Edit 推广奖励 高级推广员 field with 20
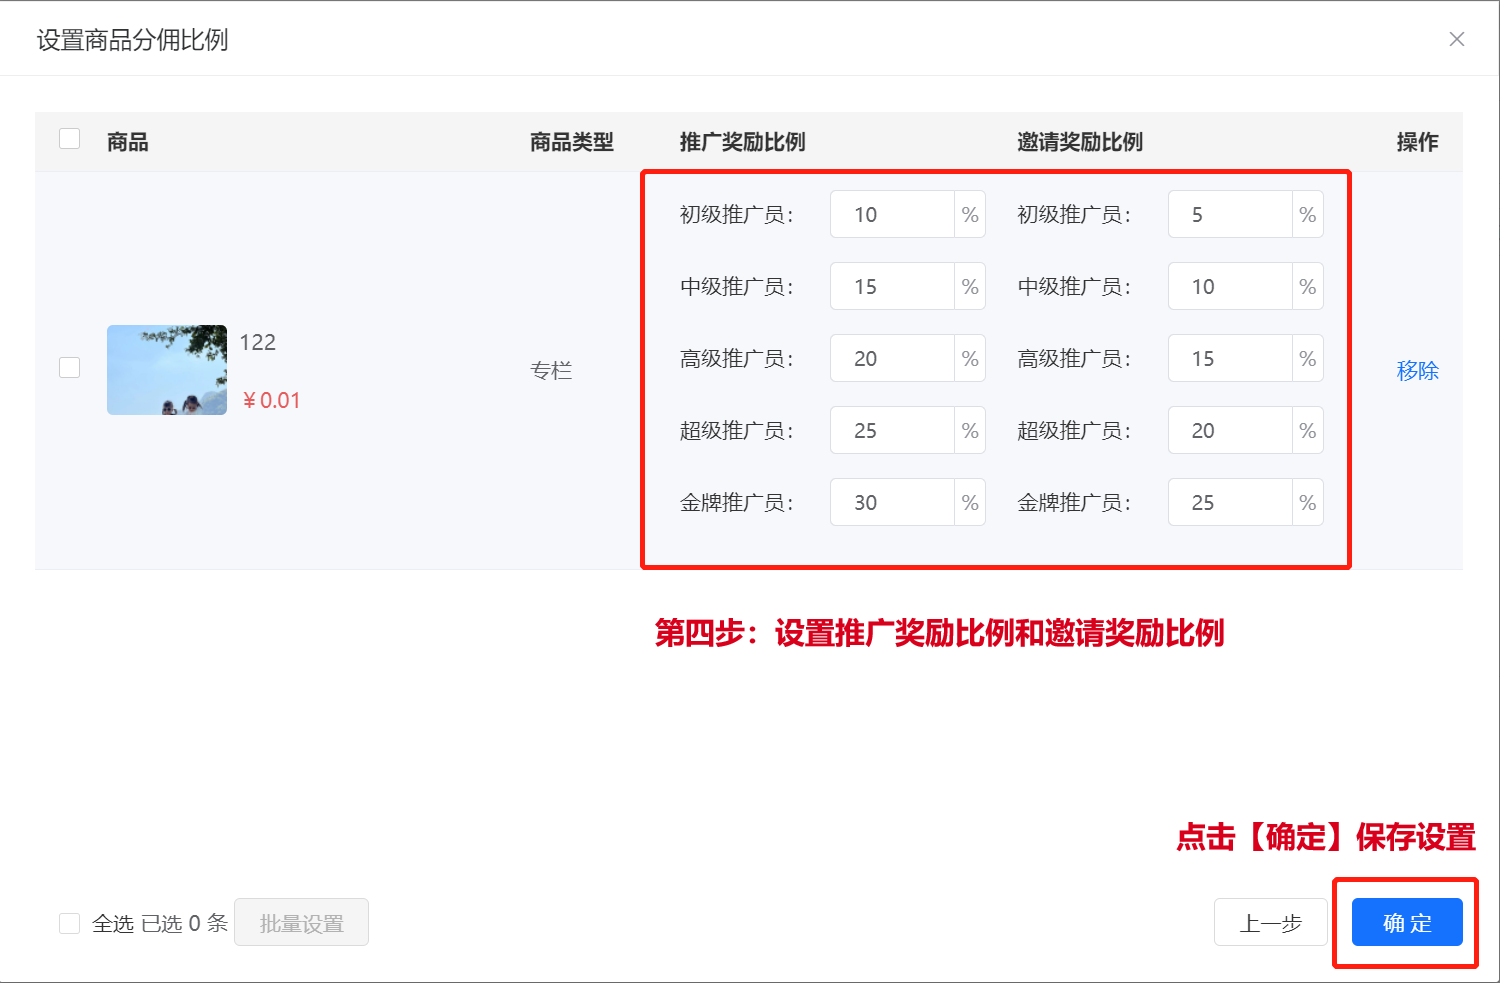Viewport: 1500px width, 983px height. 892,358
